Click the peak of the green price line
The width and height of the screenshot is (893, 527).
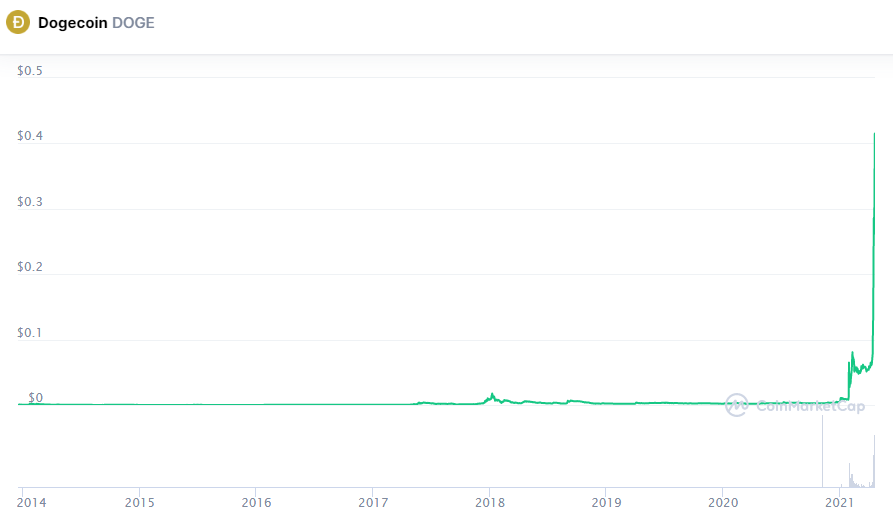pos(875,134)
